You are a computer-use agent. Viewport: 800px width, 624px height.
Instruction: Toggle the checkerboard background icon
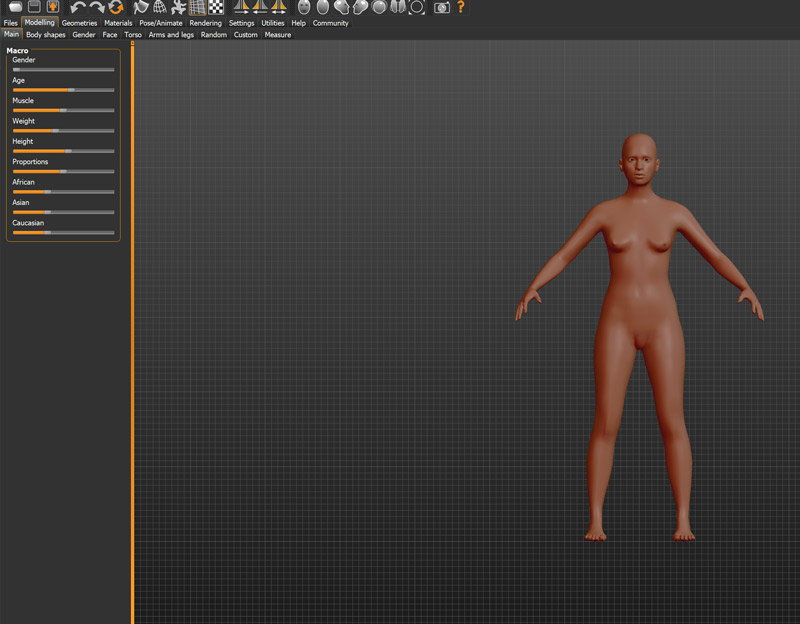216,7
